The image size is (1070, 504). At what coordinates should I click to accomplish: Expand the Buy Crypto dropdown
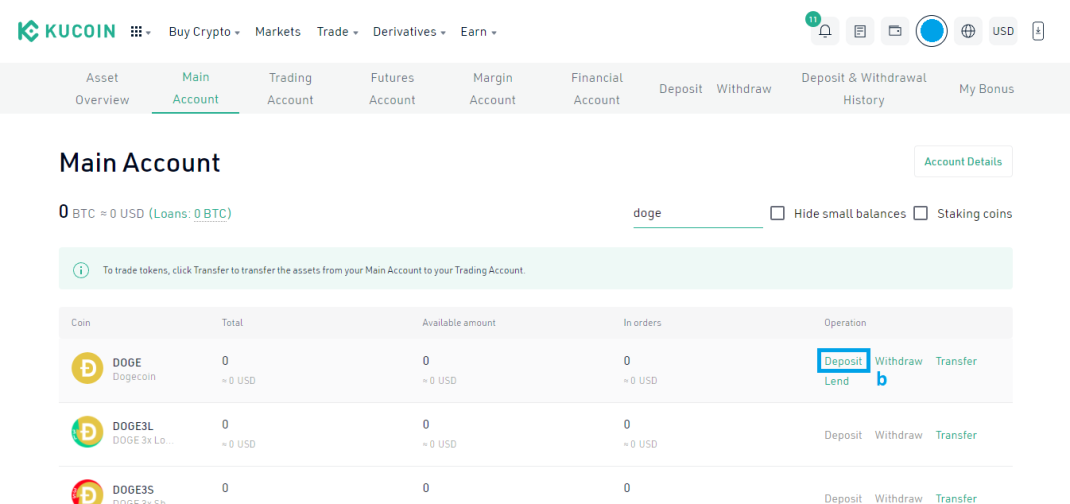[x=204, y=32]
